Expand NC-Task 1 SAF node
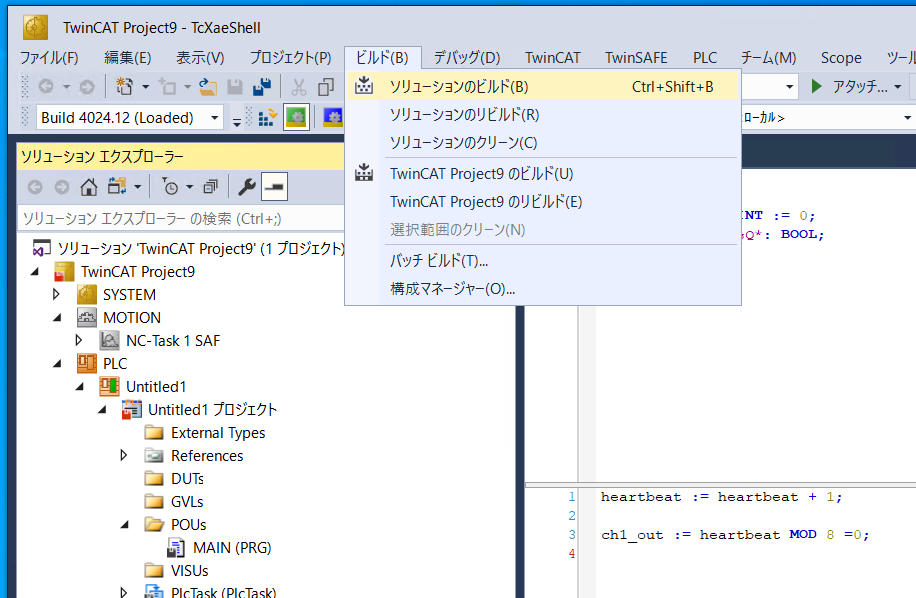 pos(79,340)
